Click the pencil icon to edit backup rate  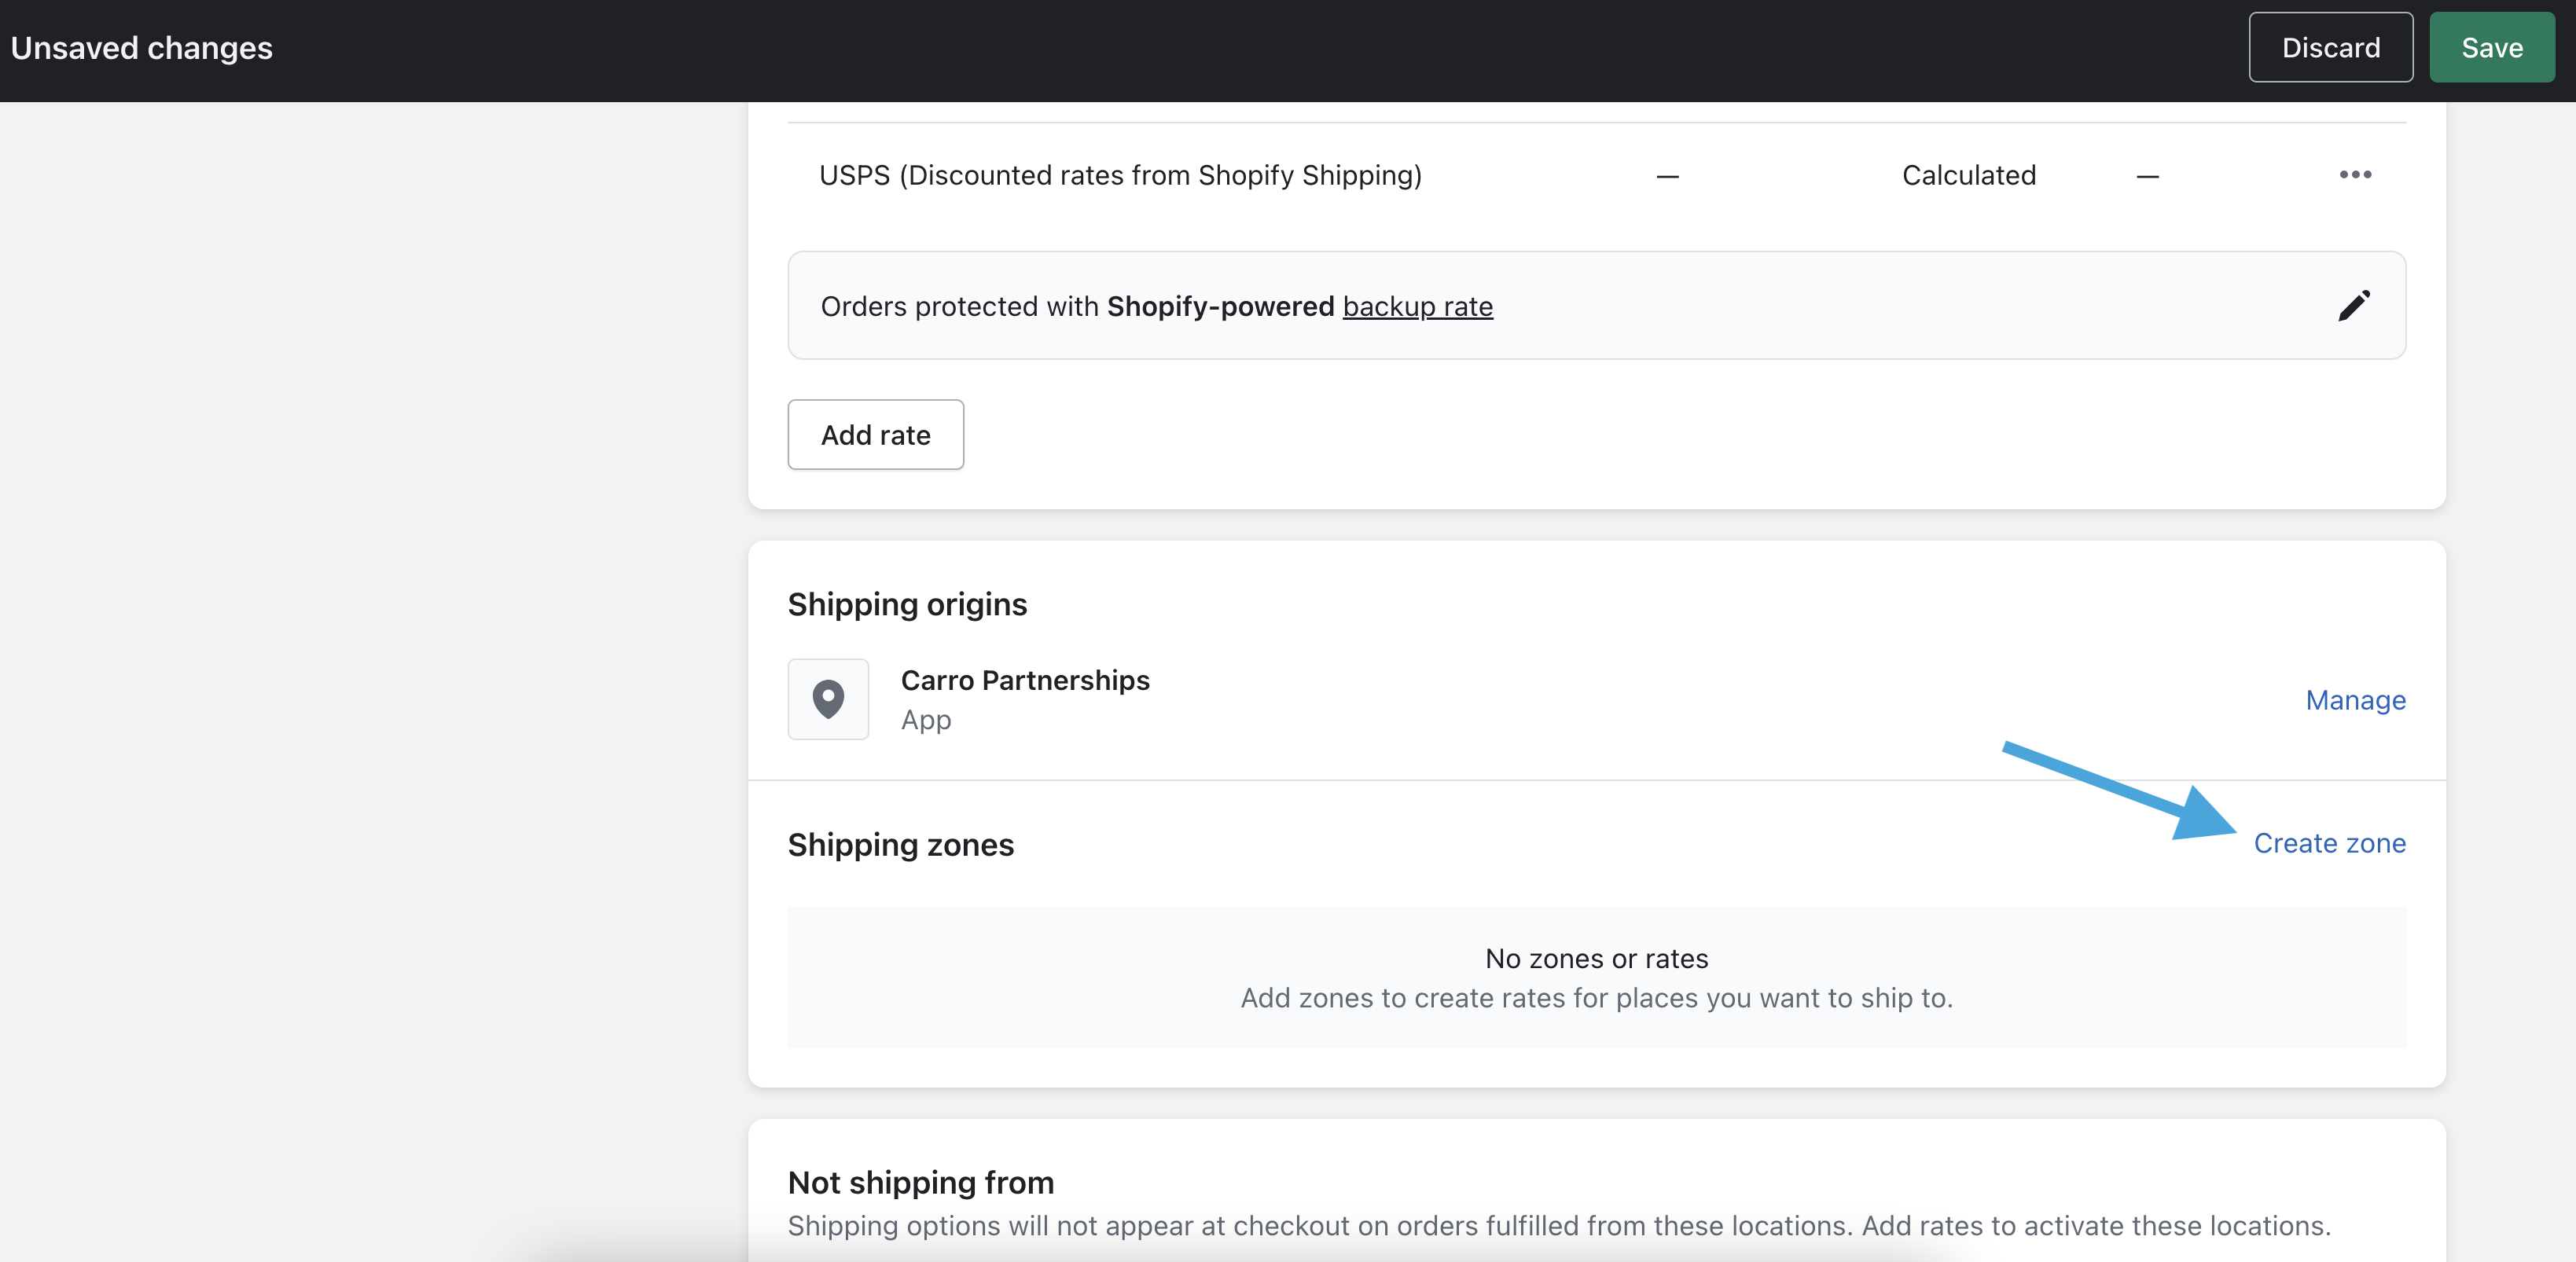(2353, 305)
